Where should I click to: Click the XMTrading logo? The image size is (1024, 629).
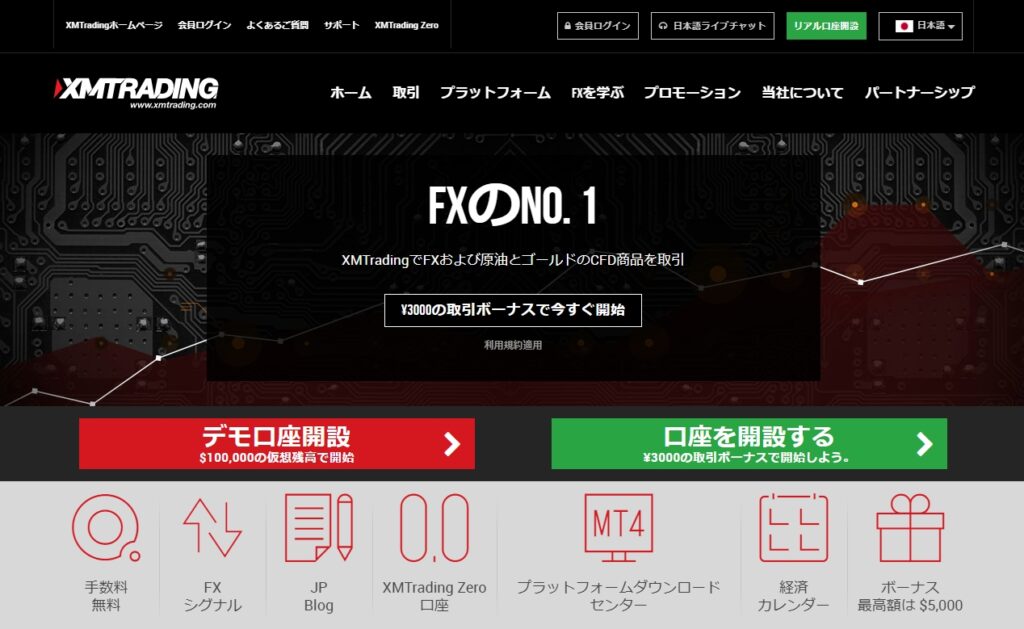tap(136, 93)
